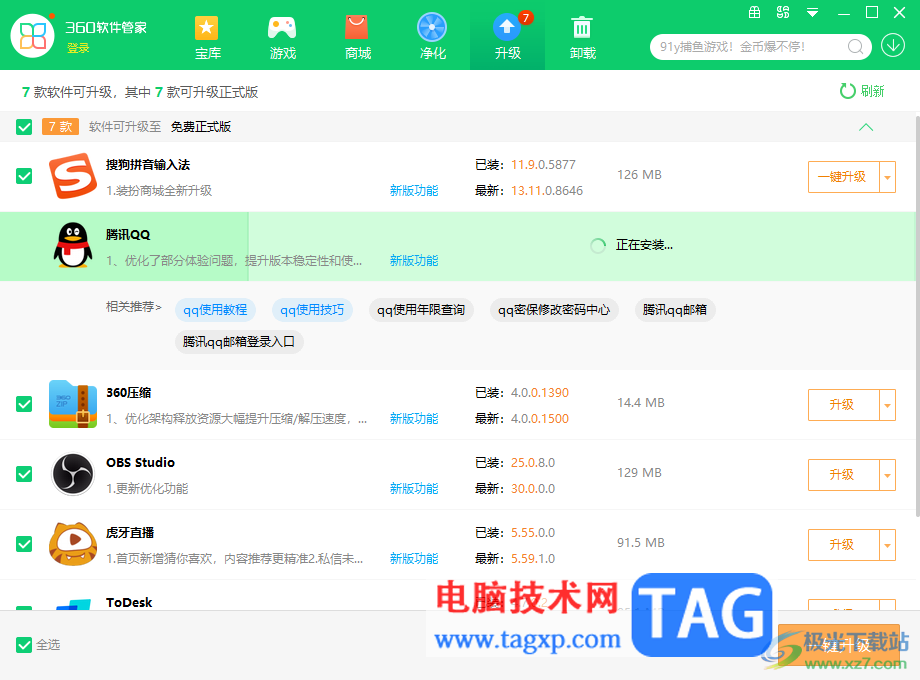Image resolution: width=920 pixels, height=680 pixels.
Task: Click 登录 to sign in
Action: point(78,48)
